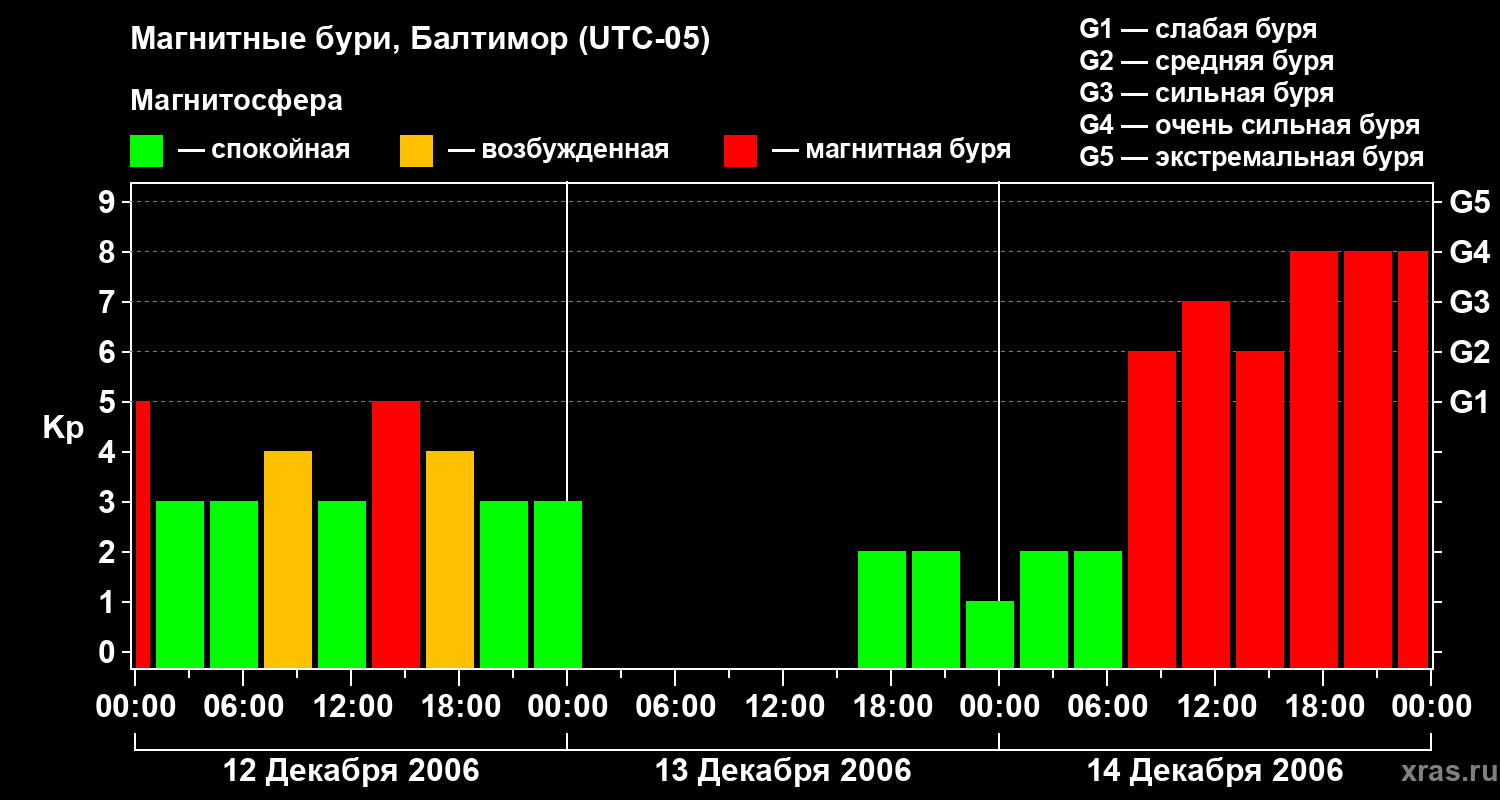Screen dimensions: 1500x800
Task: Click '06:00' time label under 12 December
Action: [243, 707]
